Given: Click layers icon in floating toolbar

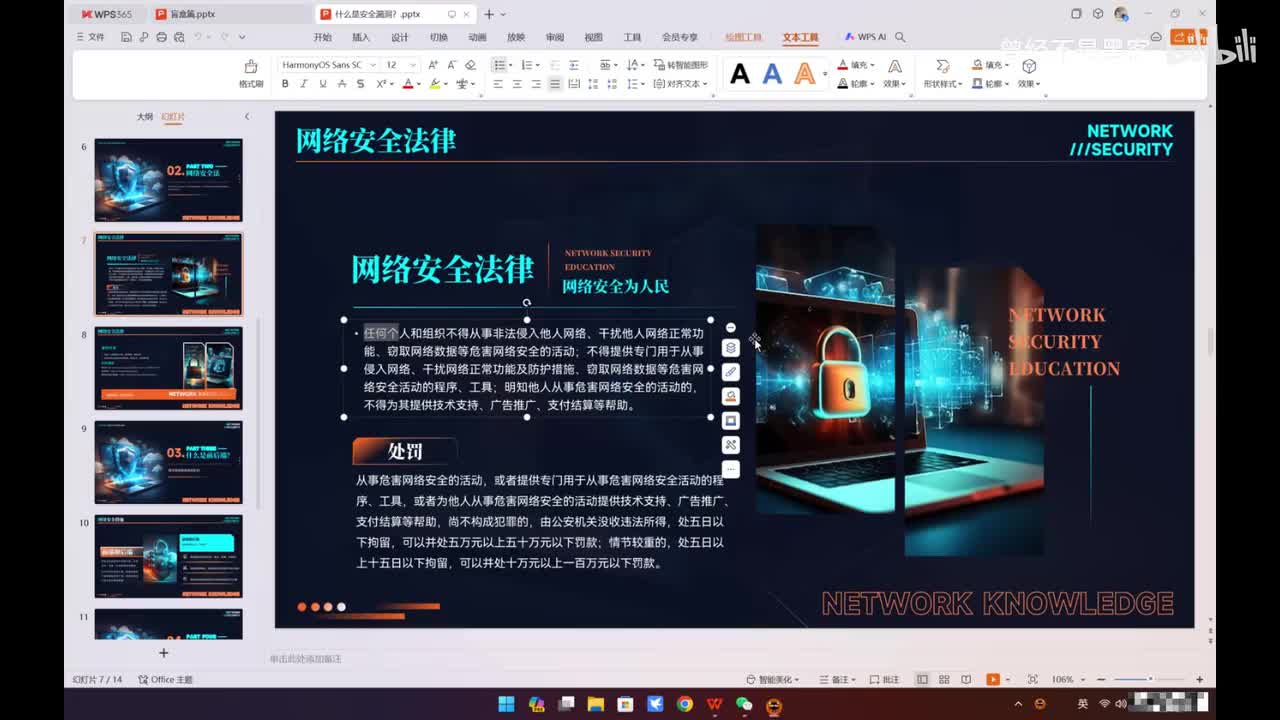Looking at the screenshot, I should pos(731,348).
